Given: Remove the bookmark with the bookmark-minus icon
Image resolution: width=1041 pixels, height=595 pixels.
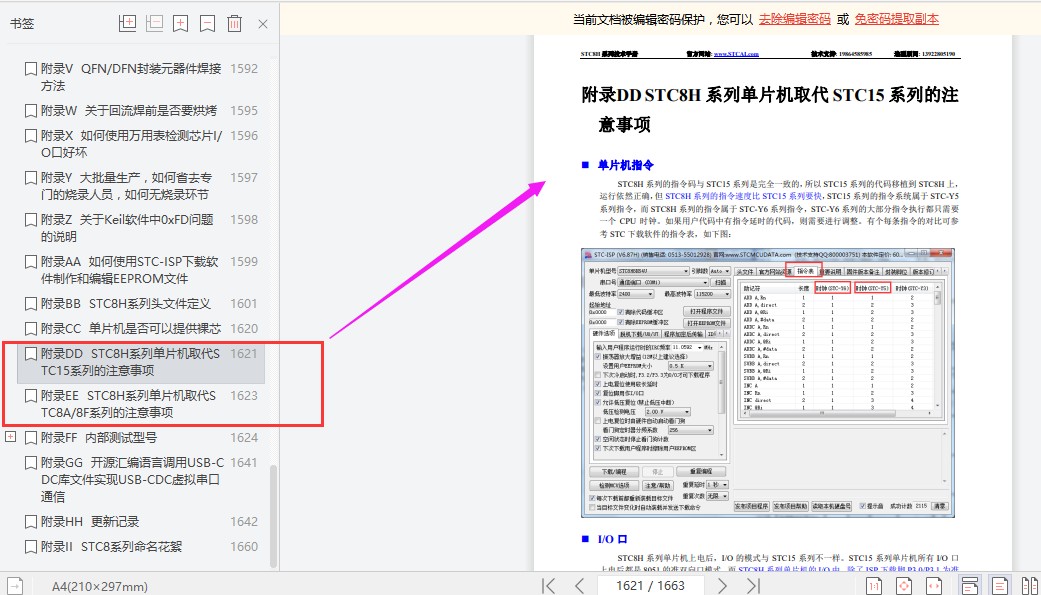Looking at the screenshot, I should 208,23.
